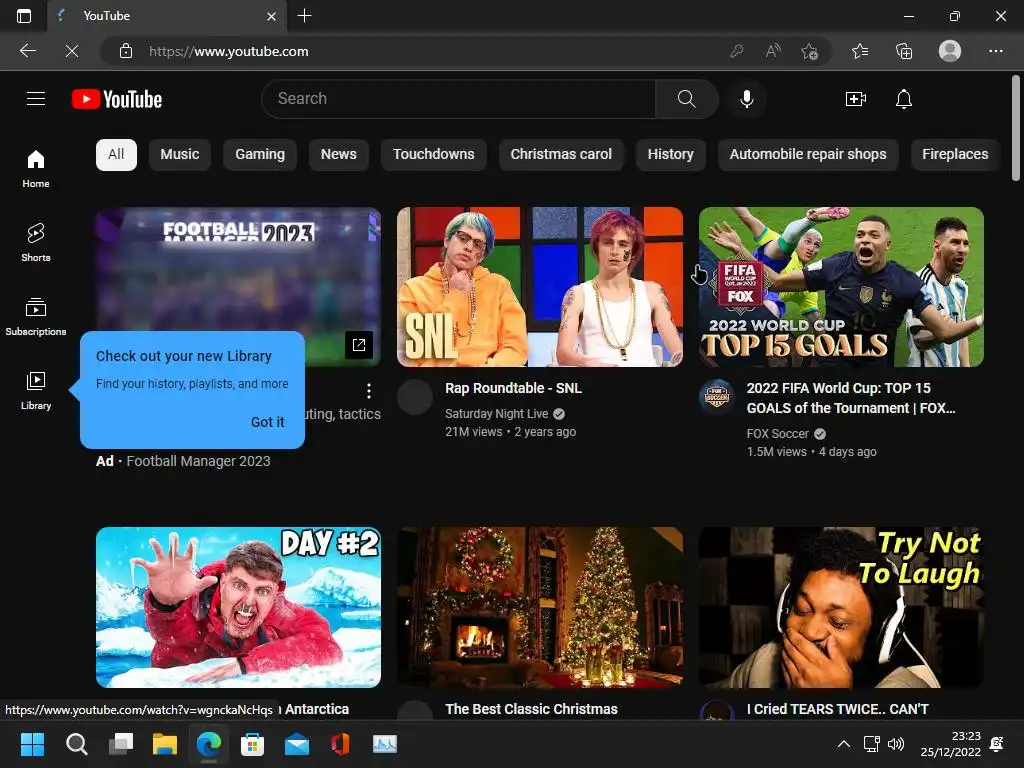
Task: Click the YouTube logo
Action: click(117, 99)
